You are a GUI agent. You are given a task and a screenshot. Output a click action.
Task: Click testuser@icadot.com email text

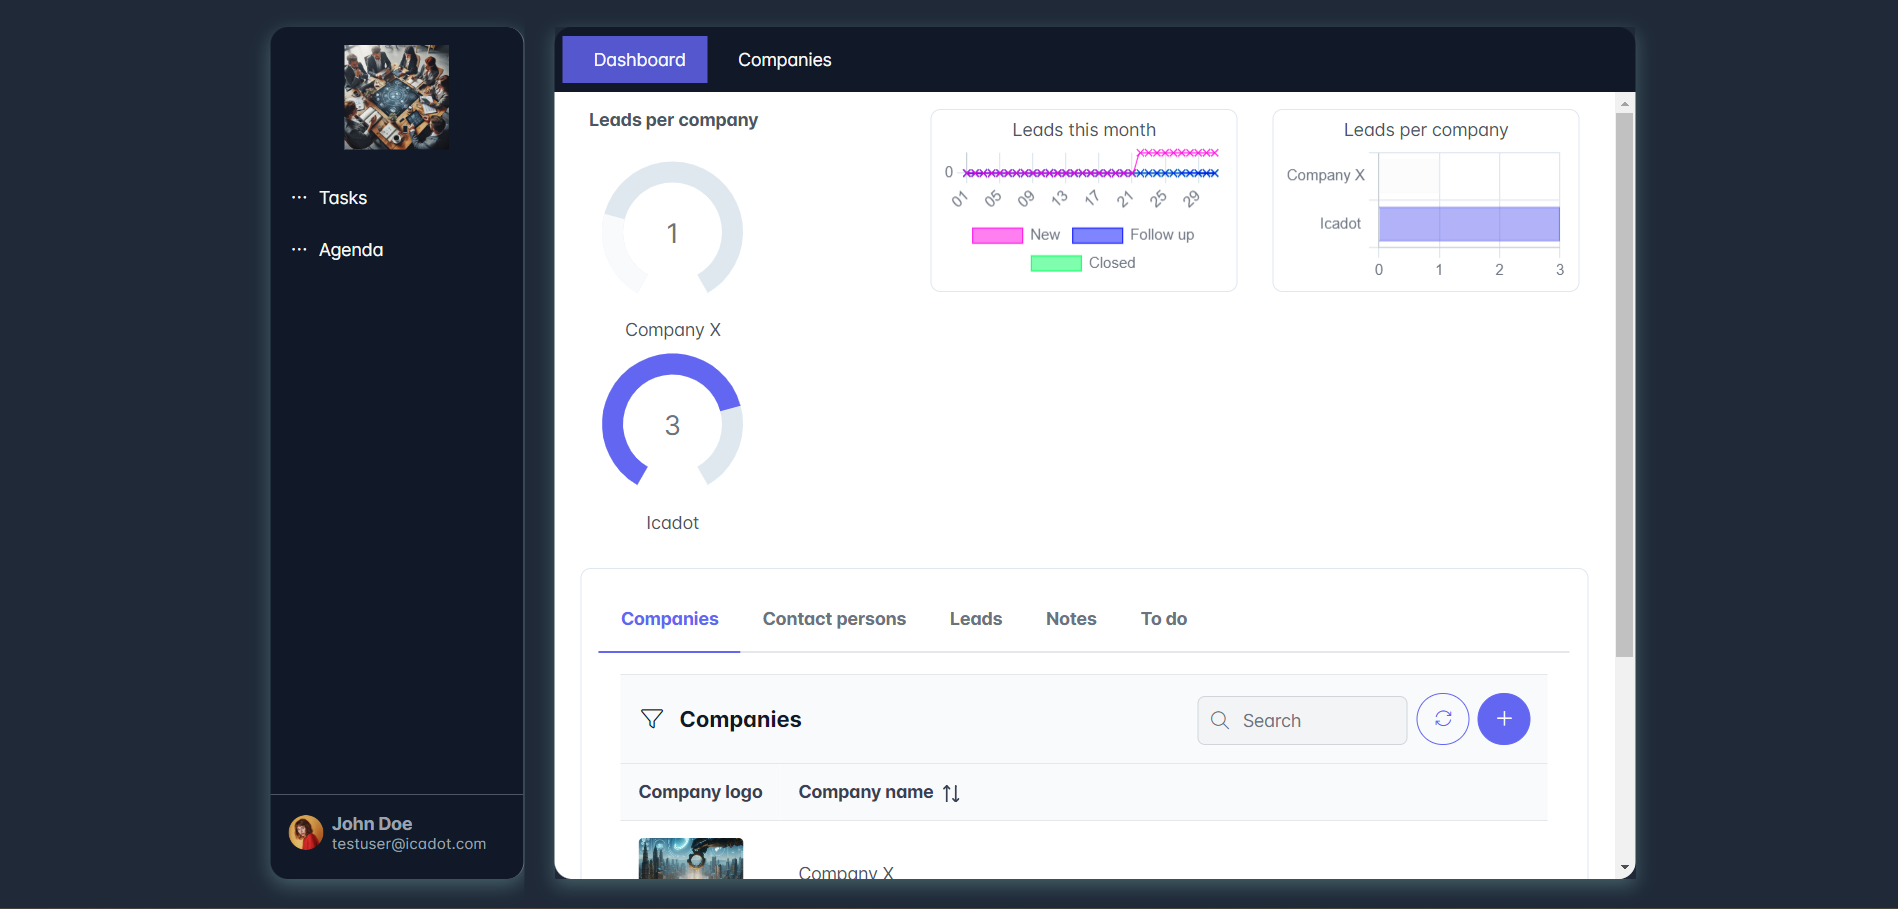[409, 844]
